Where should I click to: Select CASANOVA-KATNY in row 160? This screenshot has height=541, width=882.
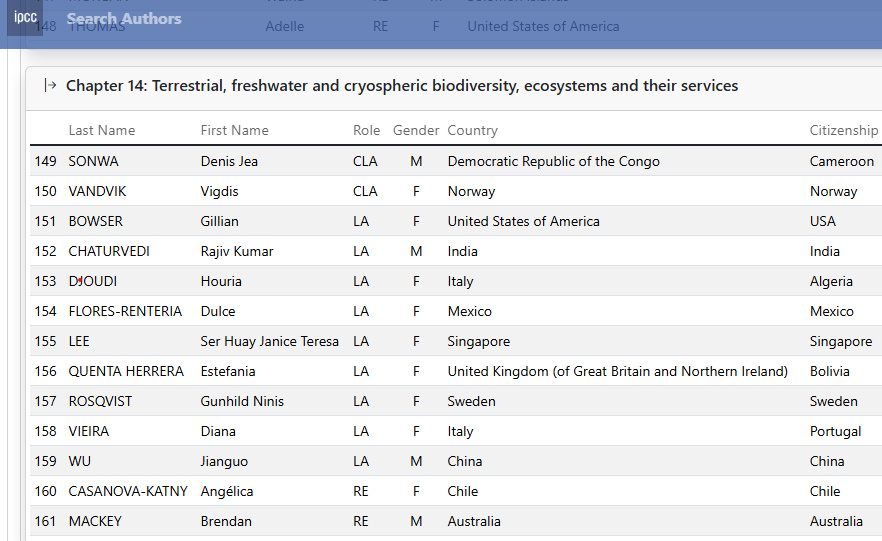click(x=128, y=491)
